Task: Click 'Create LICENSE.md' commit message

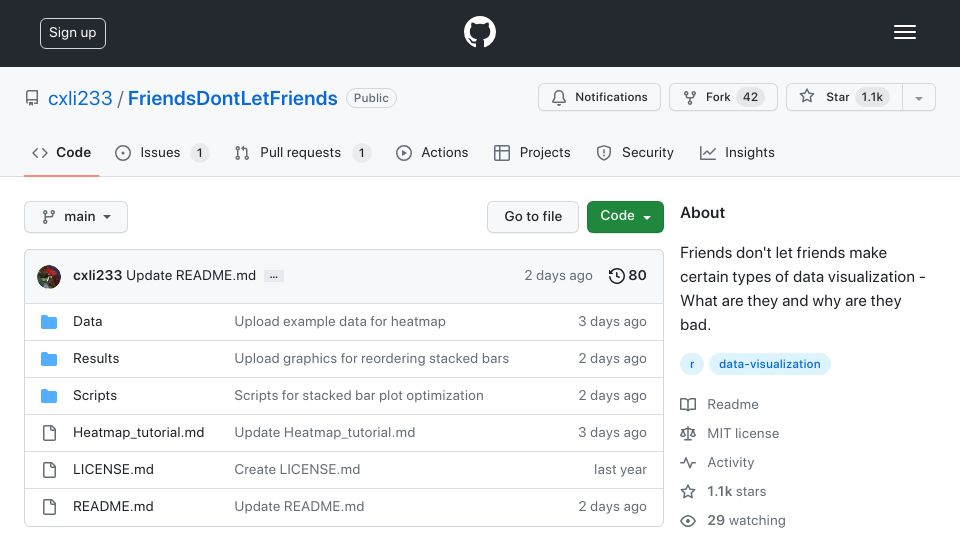Action: pos(297,470)
